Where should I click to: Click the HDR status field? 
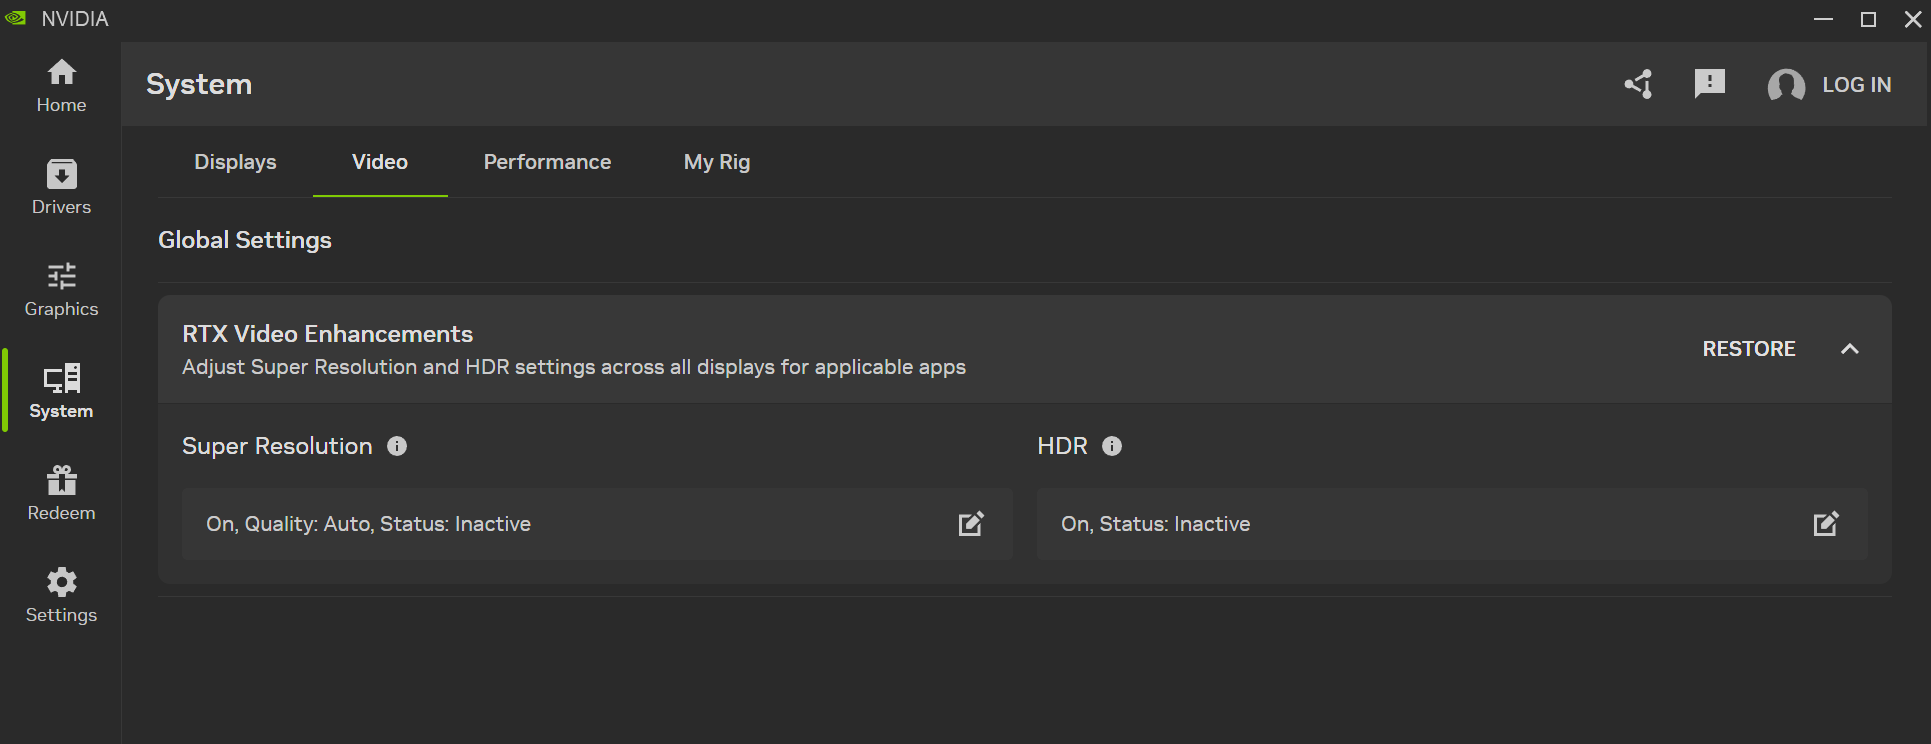1452,524
